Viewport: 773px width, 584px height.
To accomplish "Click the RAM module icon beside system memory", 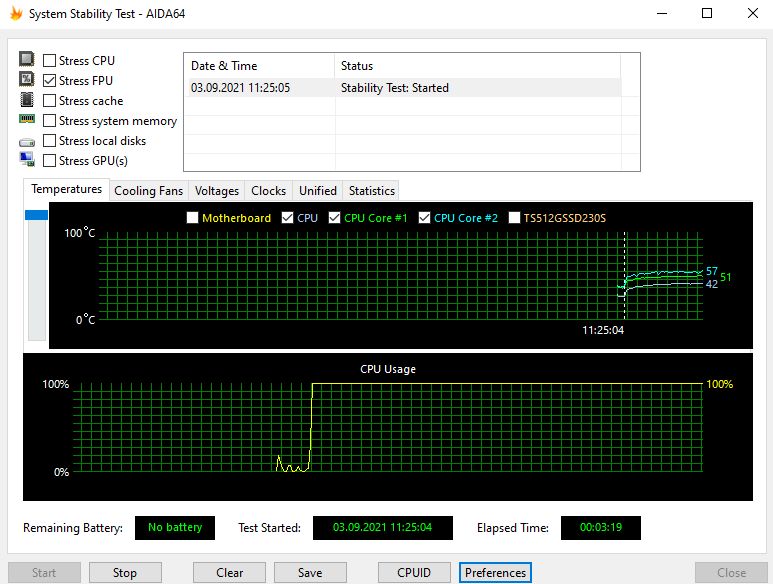I will (27, 120).
